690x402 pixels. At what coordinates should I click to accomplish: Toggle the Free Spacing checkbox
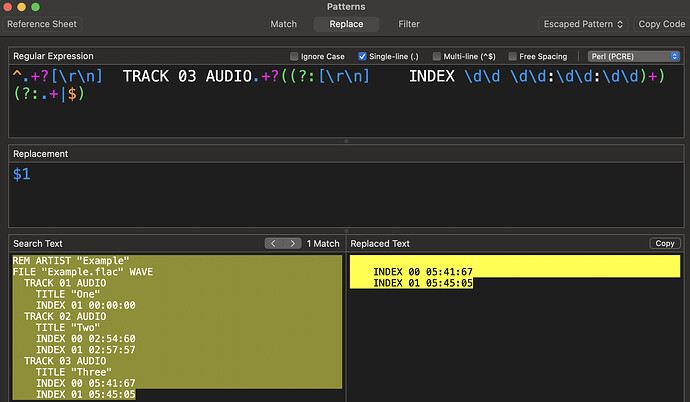click(x=512, y=56)
